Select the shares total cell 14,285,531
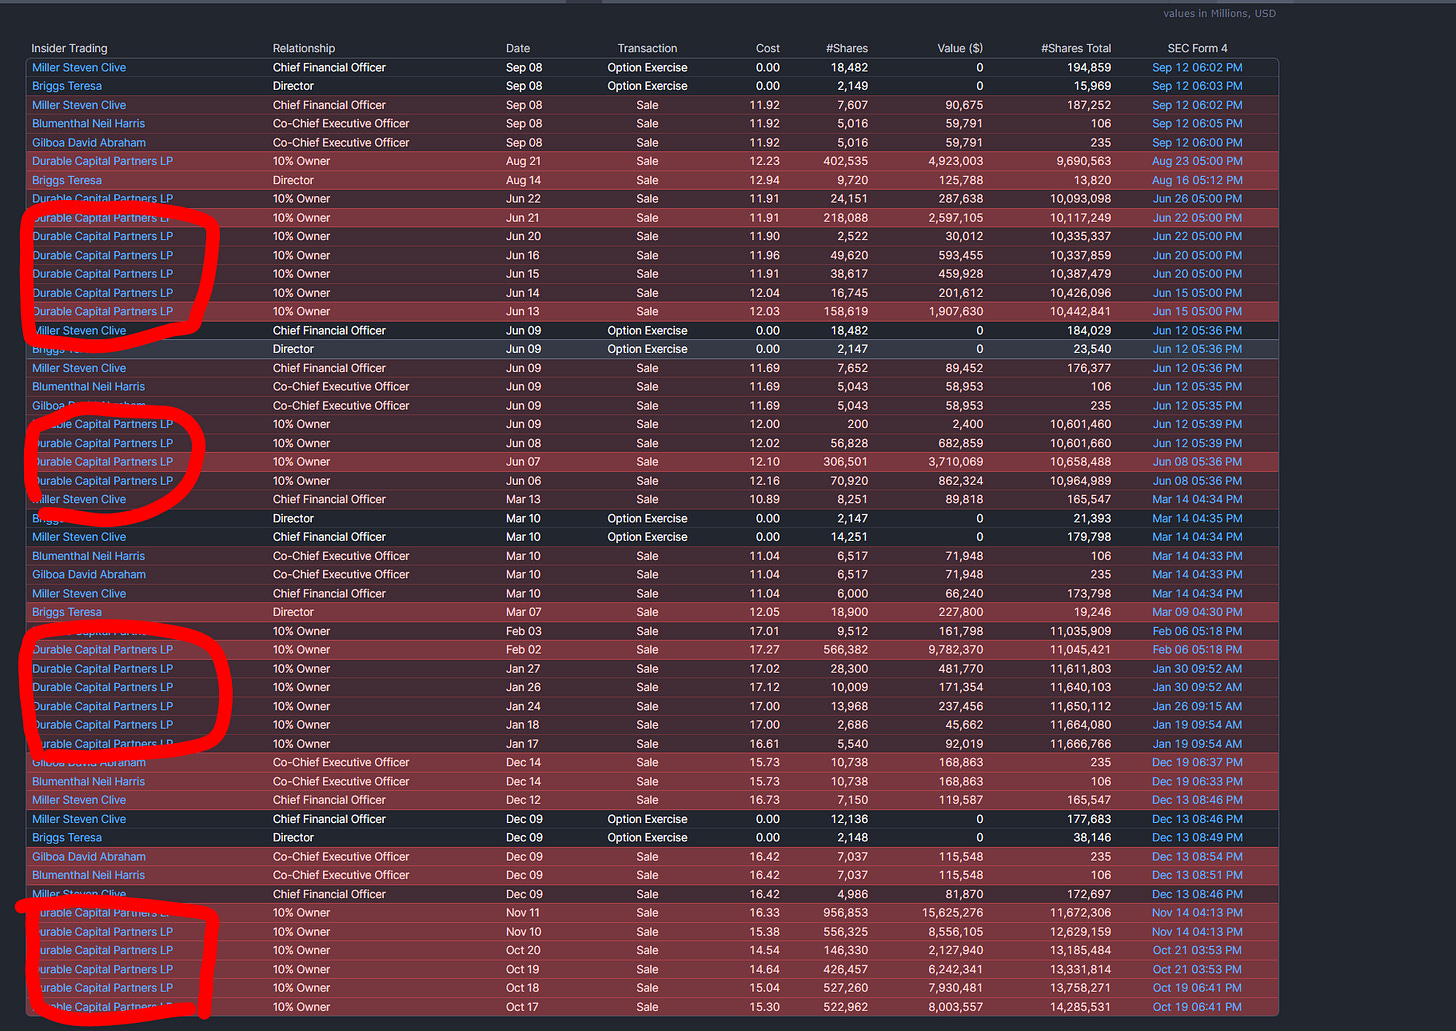1456x1031 pixels. [1080, 1007]
